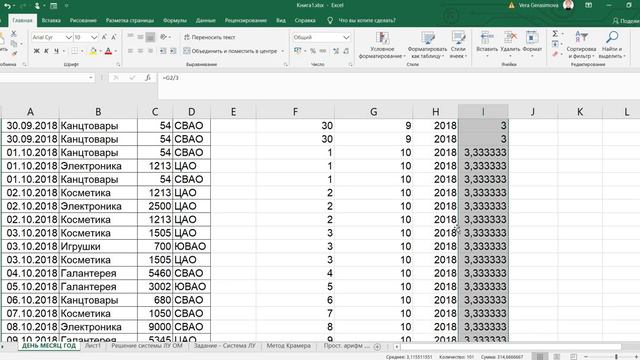Open 'Сортировка и фильтр' menu

(x=581, y=45)
